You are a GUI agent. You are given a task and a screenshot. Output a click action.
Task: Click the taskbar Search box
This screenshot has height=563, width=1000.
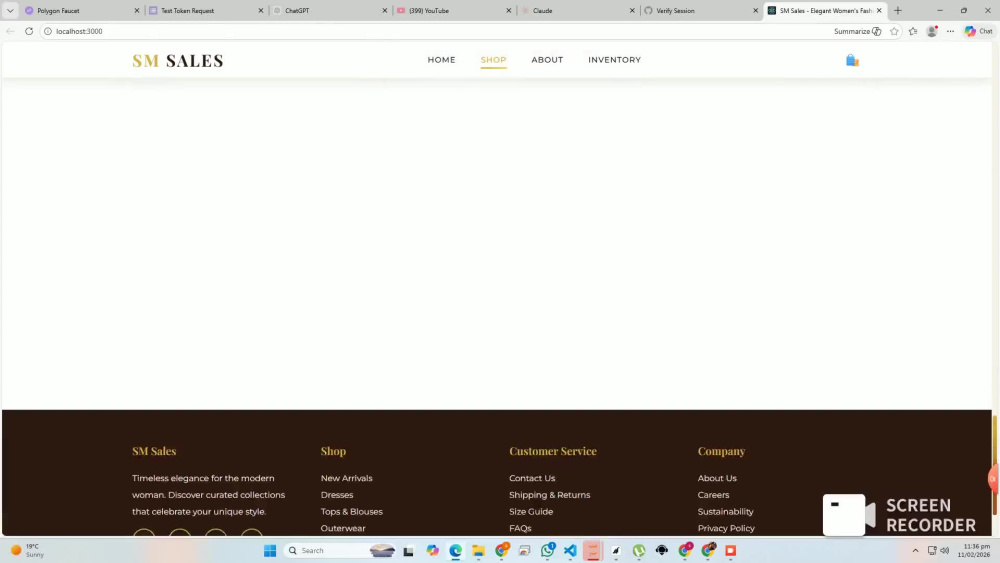click(341, 550)
